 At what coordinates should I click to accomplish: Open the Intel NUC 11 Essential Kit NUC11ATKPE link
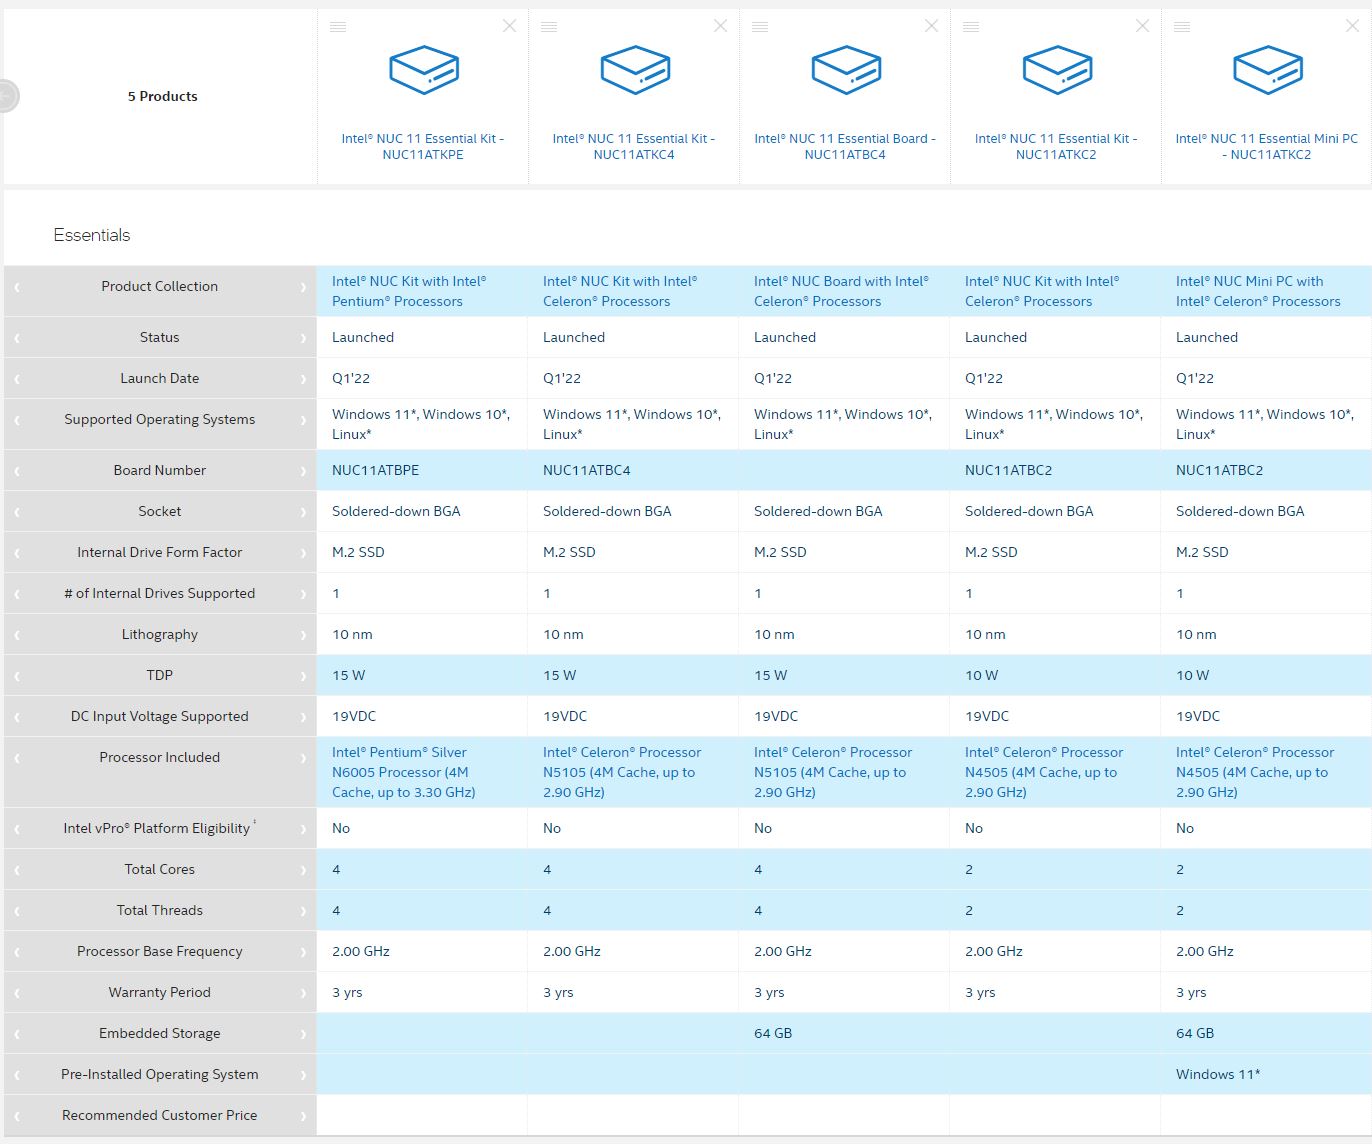423,147
